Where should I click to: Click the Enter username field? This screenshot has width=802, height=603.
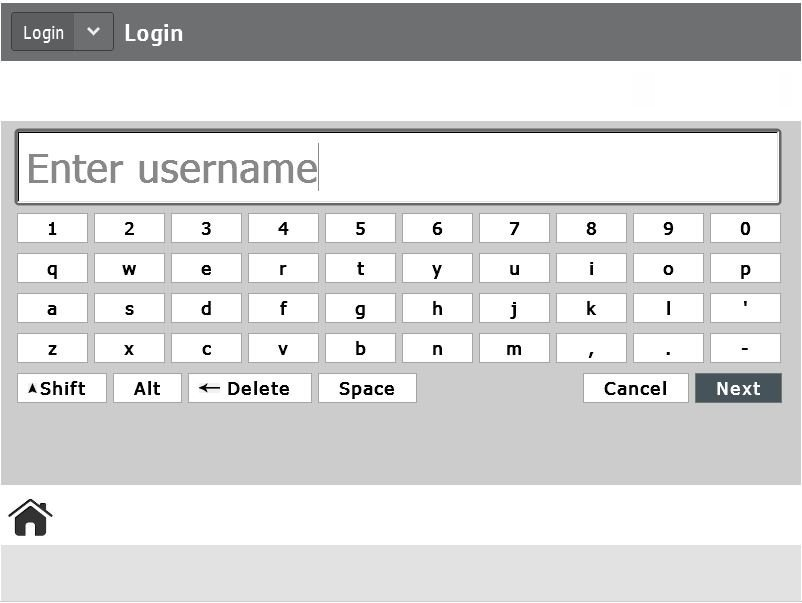tap(398, 168)
